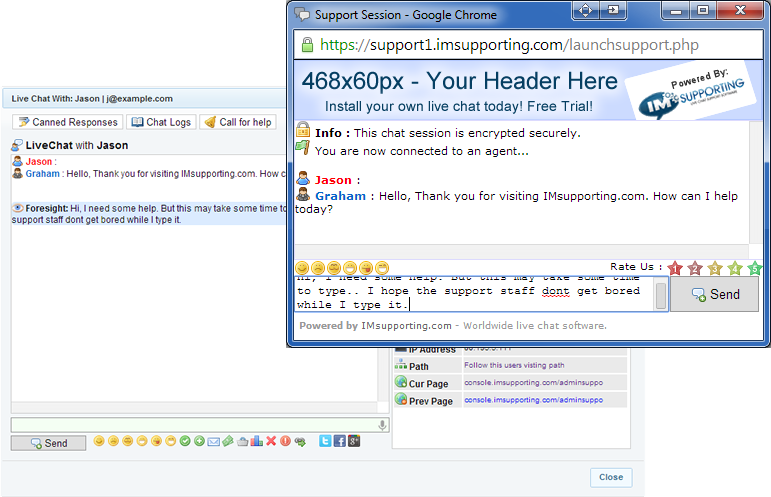The image size is (771, 497).
Task: Click the green plus icon
Action: coord(199,441)
